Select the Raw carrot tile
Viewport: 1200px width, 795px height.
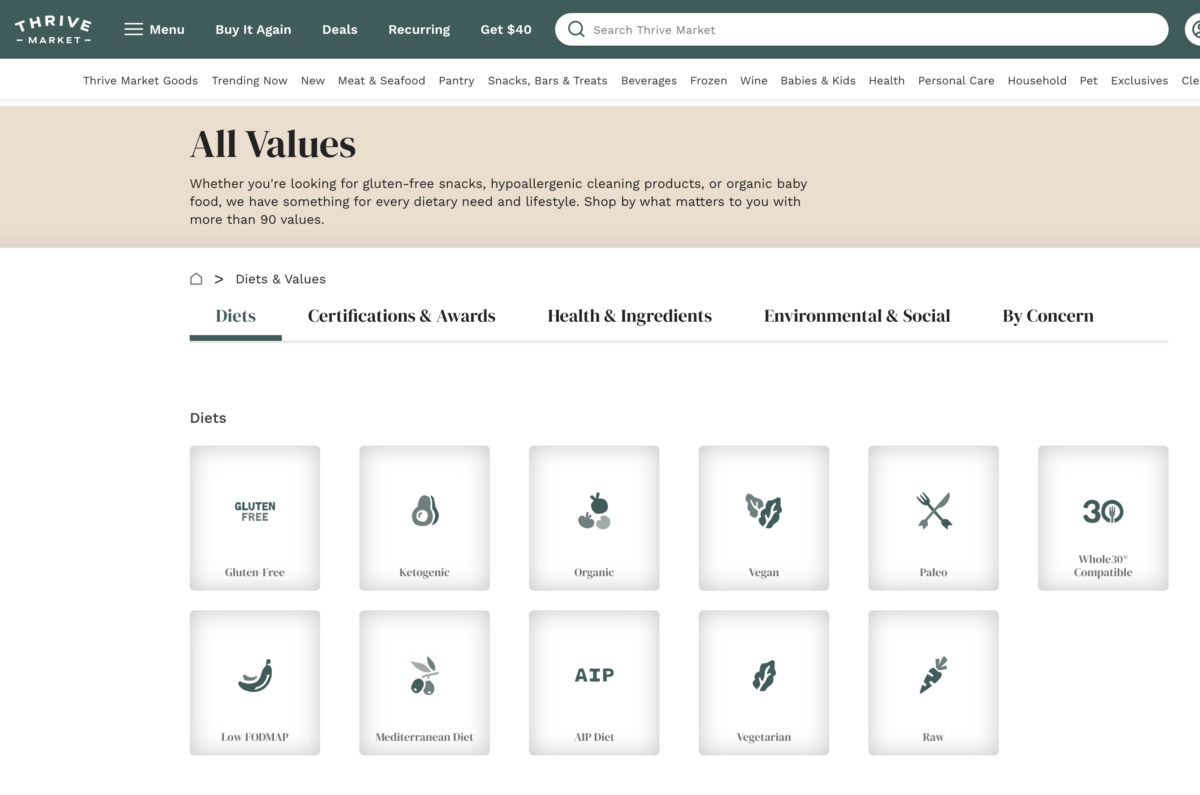point(933,683)
